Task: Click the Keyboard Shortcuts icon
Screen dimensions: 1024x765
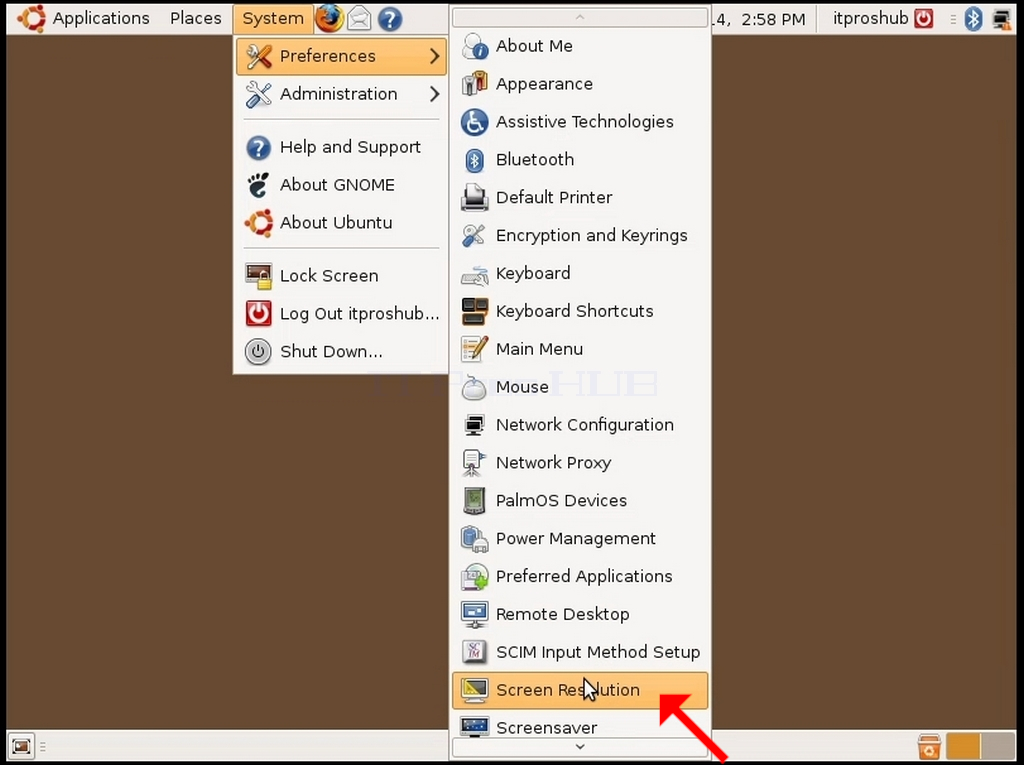Action: tap(475, 312)
